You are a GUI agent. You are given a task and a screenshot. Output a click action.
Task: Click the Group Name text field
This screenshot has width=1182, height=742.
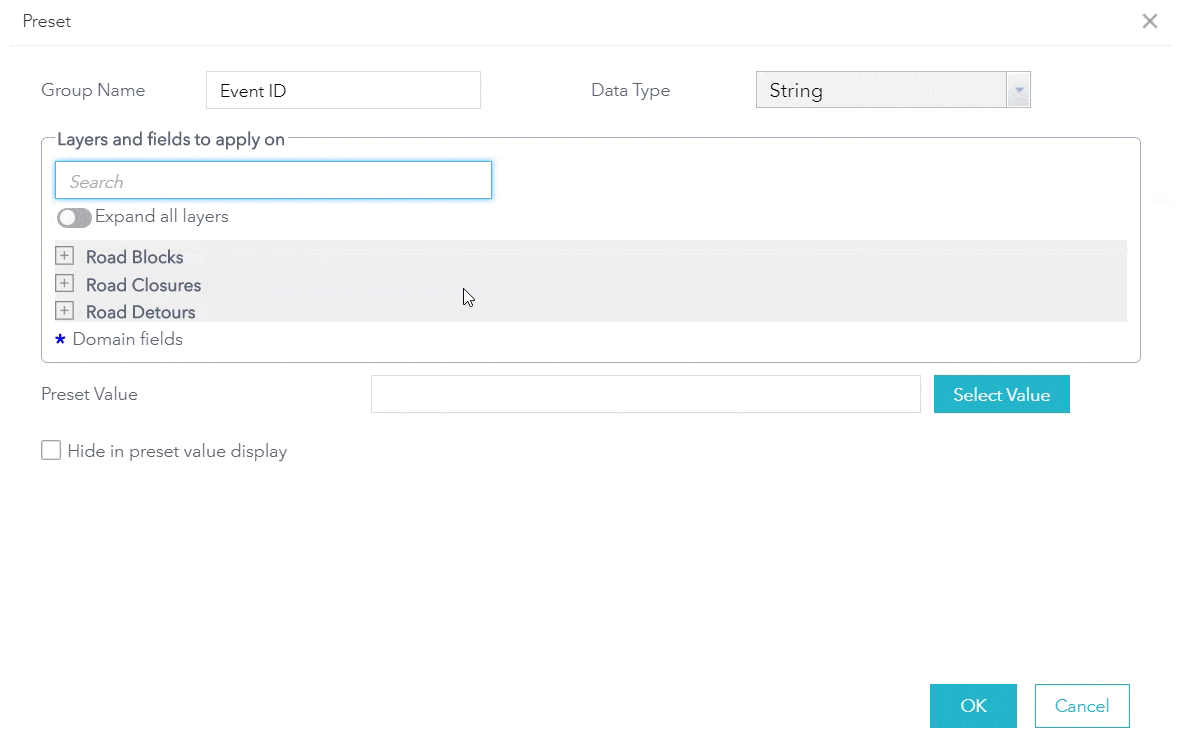click(343, 90)
